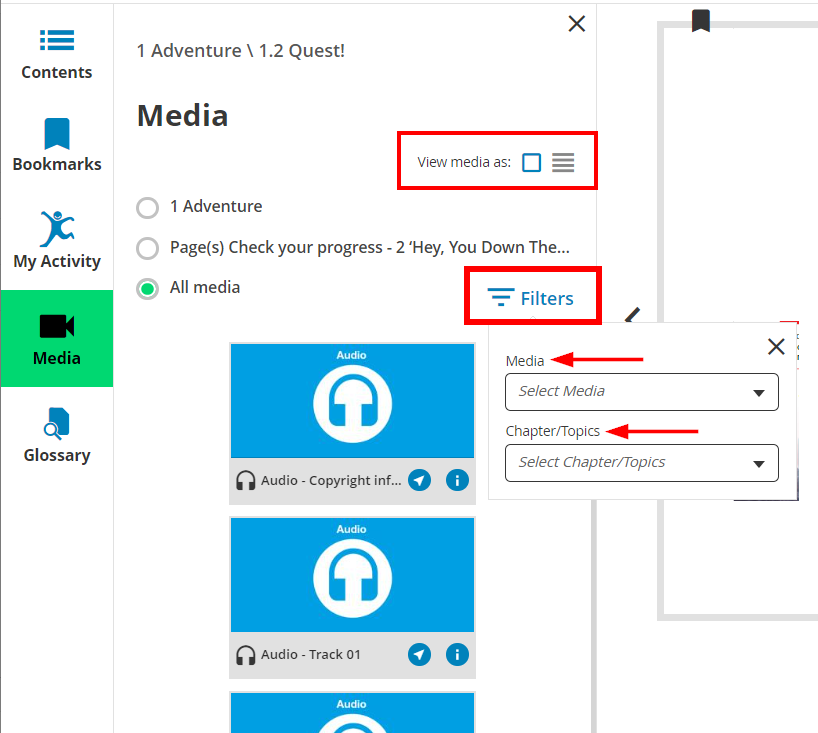818x733 pixels.
Task: Close the Media side panel
Action: (x=576, y=24)
